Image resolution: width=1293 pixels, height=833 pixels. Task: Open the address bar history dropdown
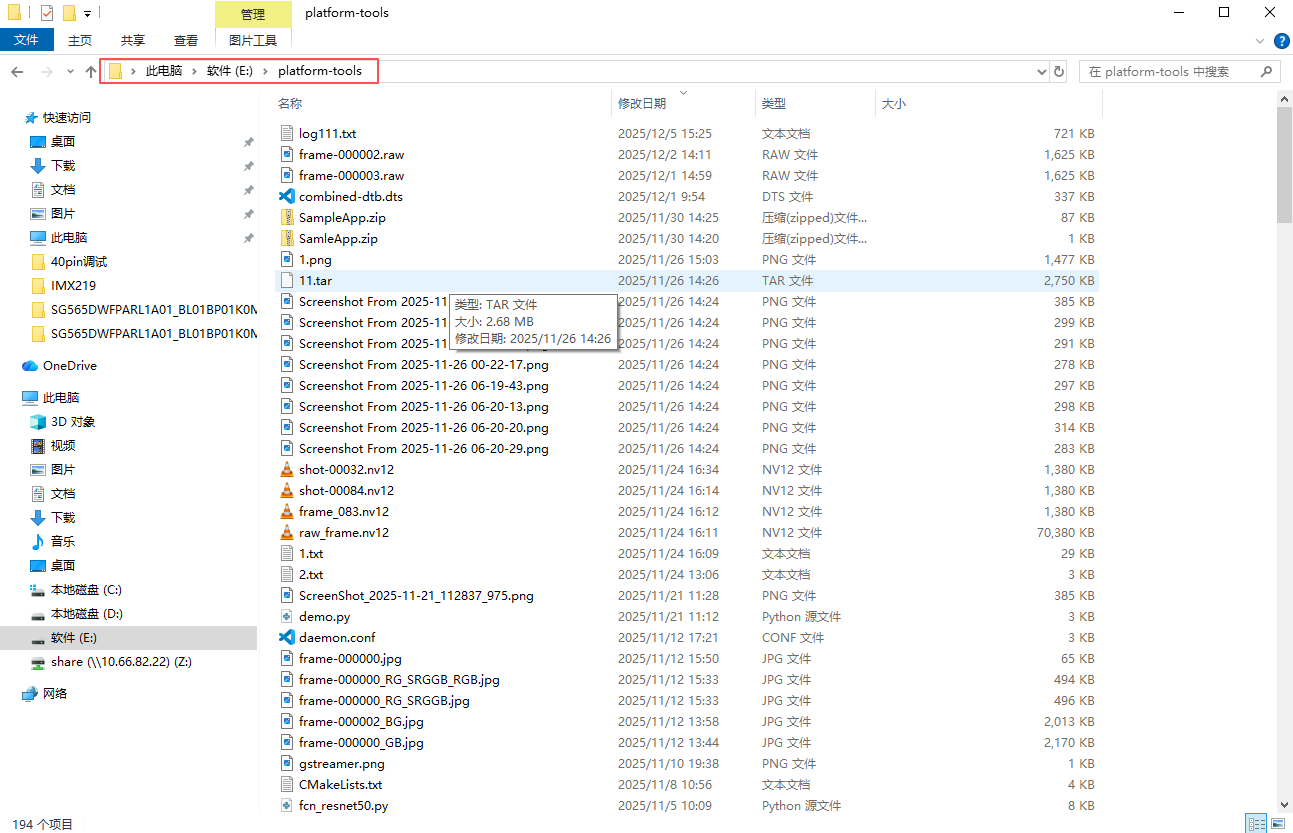[x=1043, y=72]
